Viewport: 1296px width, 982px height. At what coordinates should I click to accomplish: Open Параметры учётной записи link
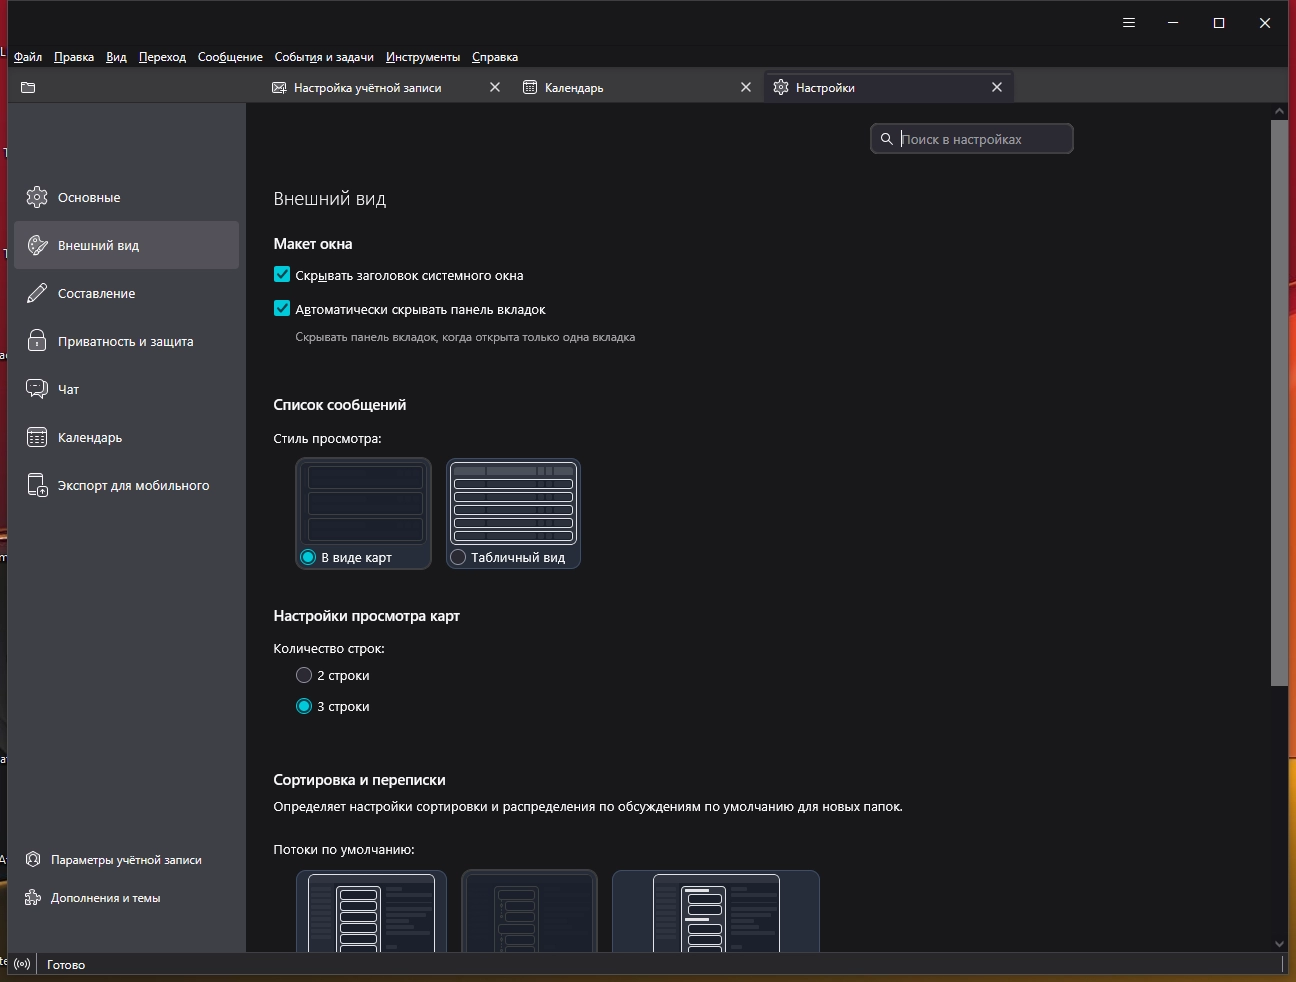click(x=126, y=860)
